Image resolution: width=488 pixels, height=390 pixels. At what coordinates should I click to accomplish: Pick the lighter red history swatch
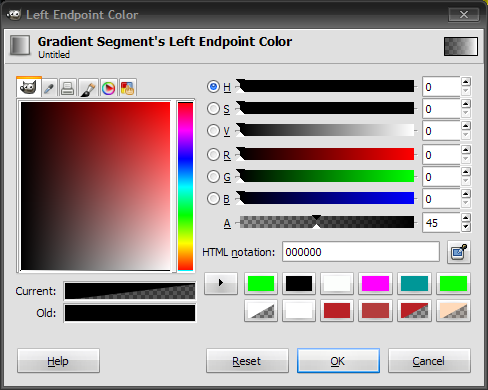coord(375,311)
